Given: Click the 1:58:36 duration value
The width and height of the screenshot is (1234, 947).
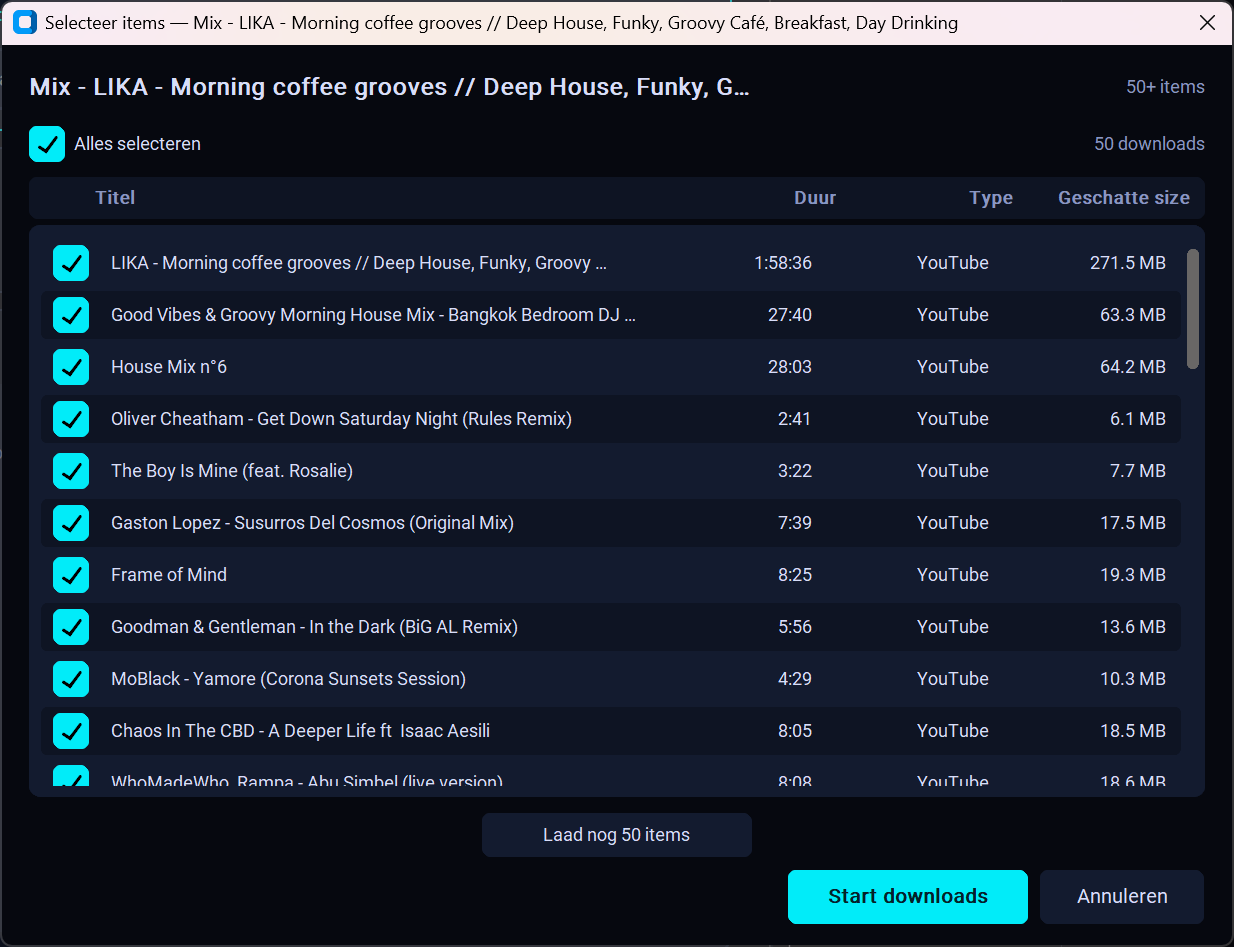Looking at the screenshot, I should pyautogui.click(x=783, y=263).
